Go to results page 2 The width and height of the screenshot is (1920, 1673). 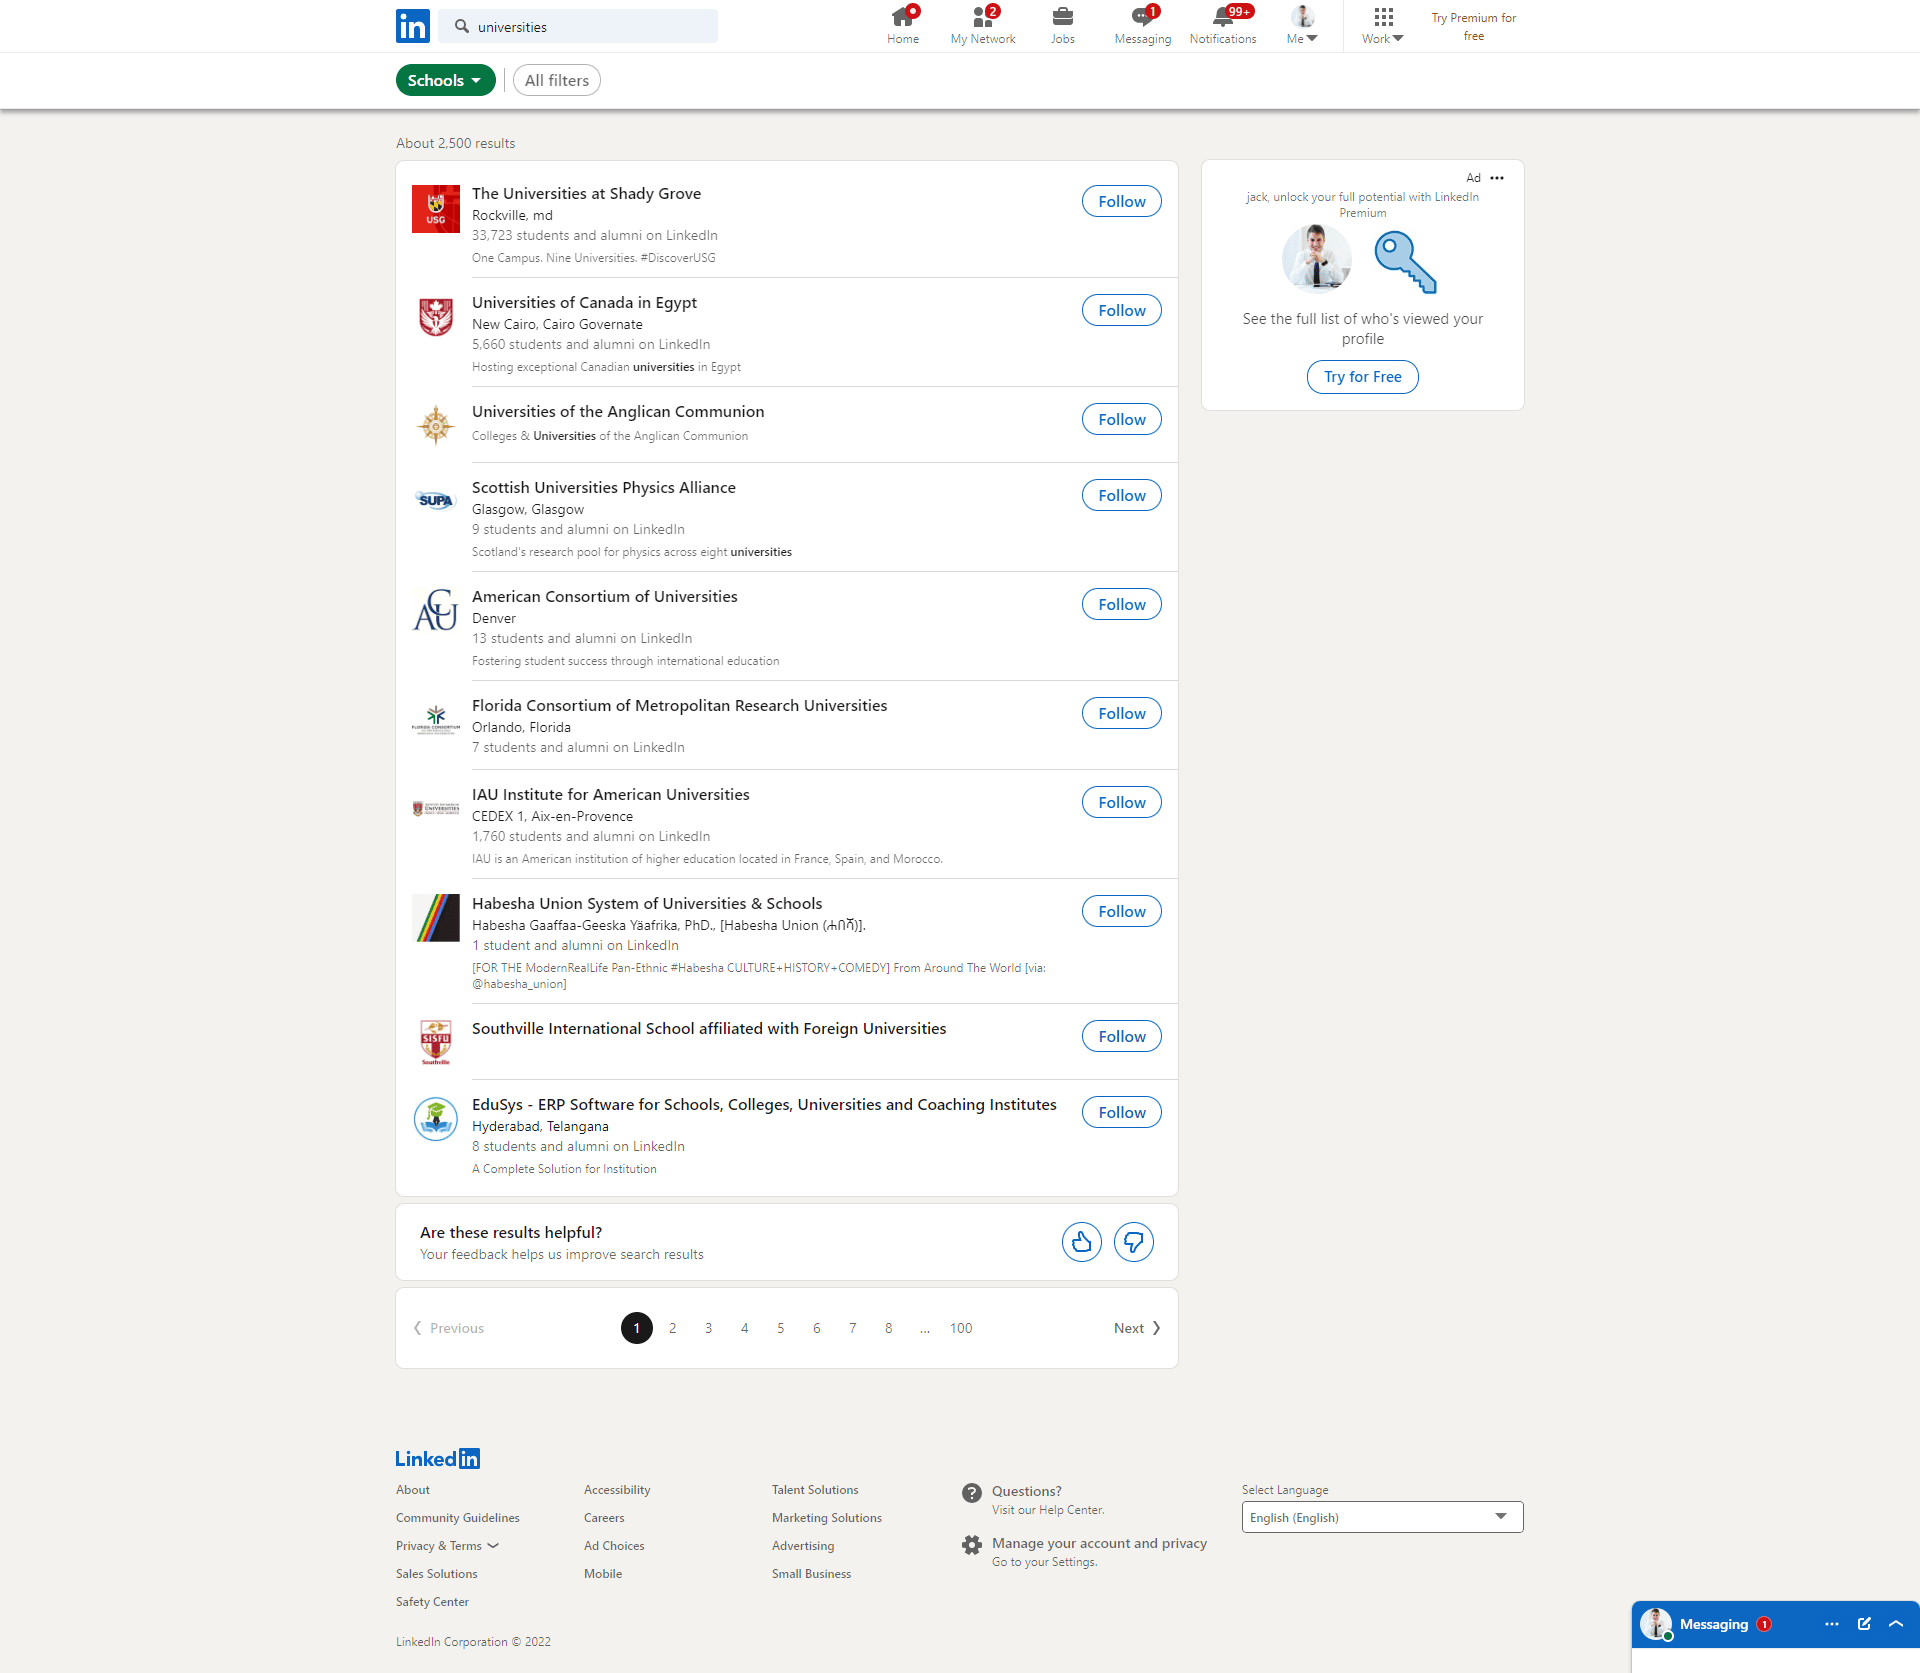[x=673, y=1328]
